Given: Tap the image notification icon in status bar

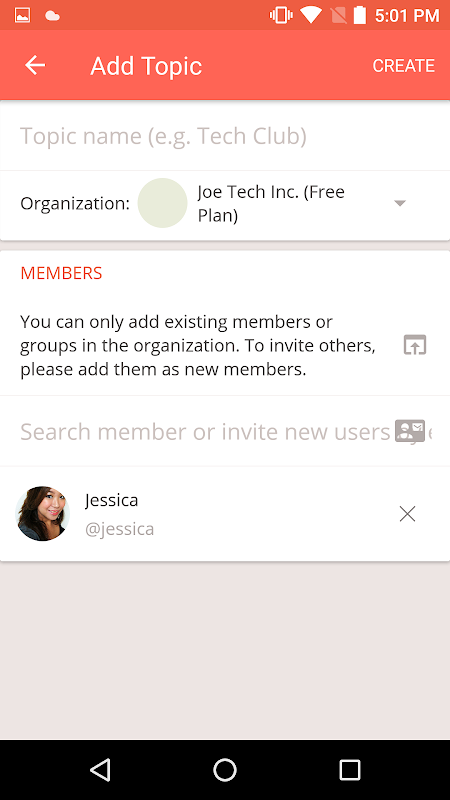Looking at the screenshot, I should click(22, 15).
